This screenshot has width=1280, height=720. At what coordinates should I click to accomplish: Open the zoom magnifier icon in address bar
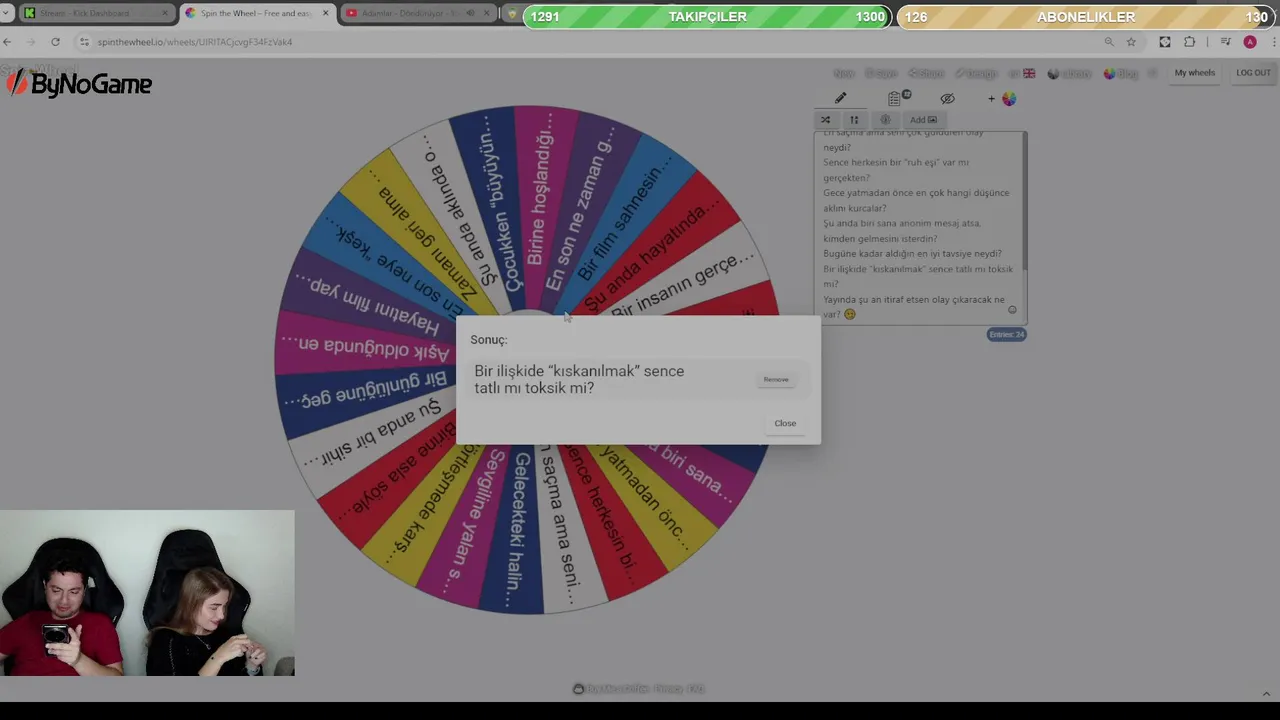tap(1109, 42)
